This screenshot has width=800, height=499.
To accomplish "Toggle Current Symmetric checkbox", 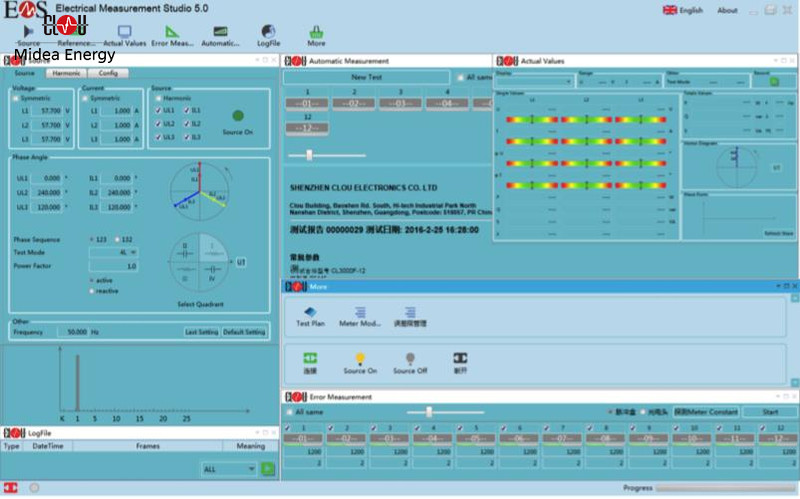I will coord(85,98).
